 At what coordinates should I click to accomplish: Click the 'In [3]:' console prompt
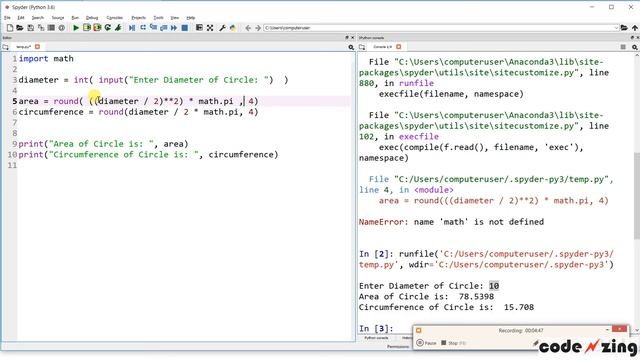point(376,328)
